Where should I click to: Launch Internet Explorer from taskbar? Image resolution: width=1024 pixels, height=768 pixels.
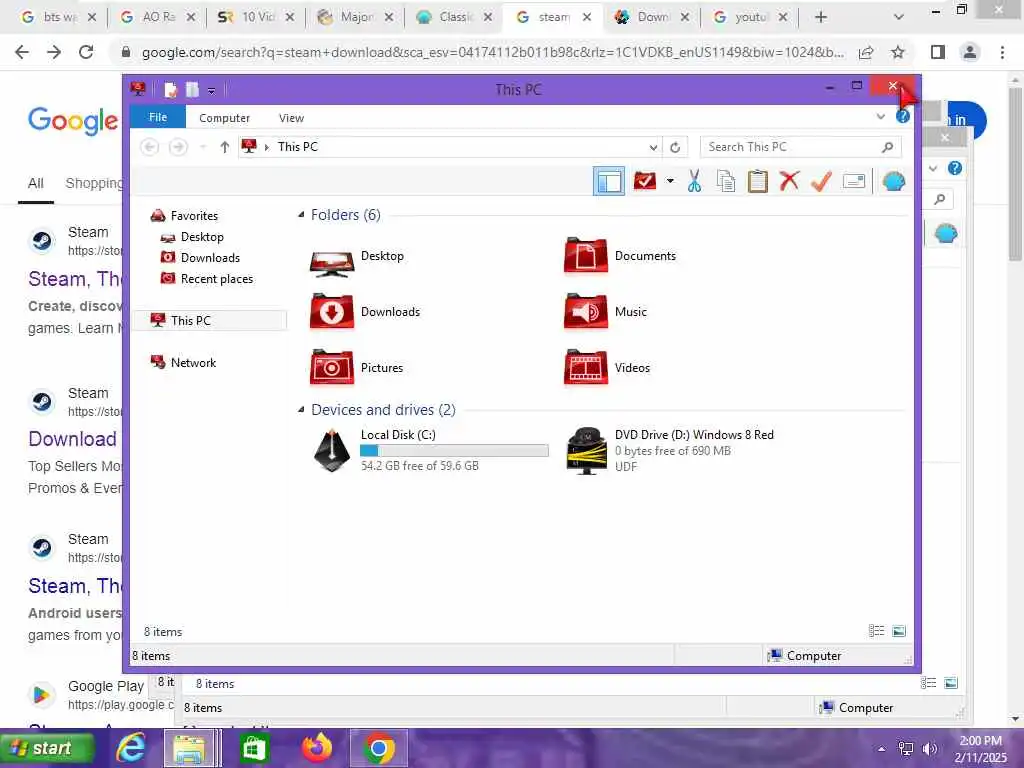pos(129,748)
